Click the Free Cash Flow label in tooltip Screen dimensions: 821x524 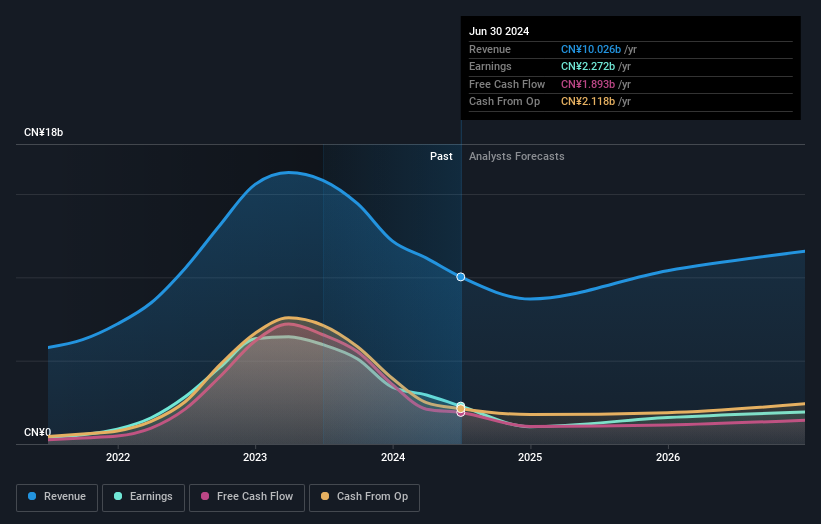click(507, 84)
